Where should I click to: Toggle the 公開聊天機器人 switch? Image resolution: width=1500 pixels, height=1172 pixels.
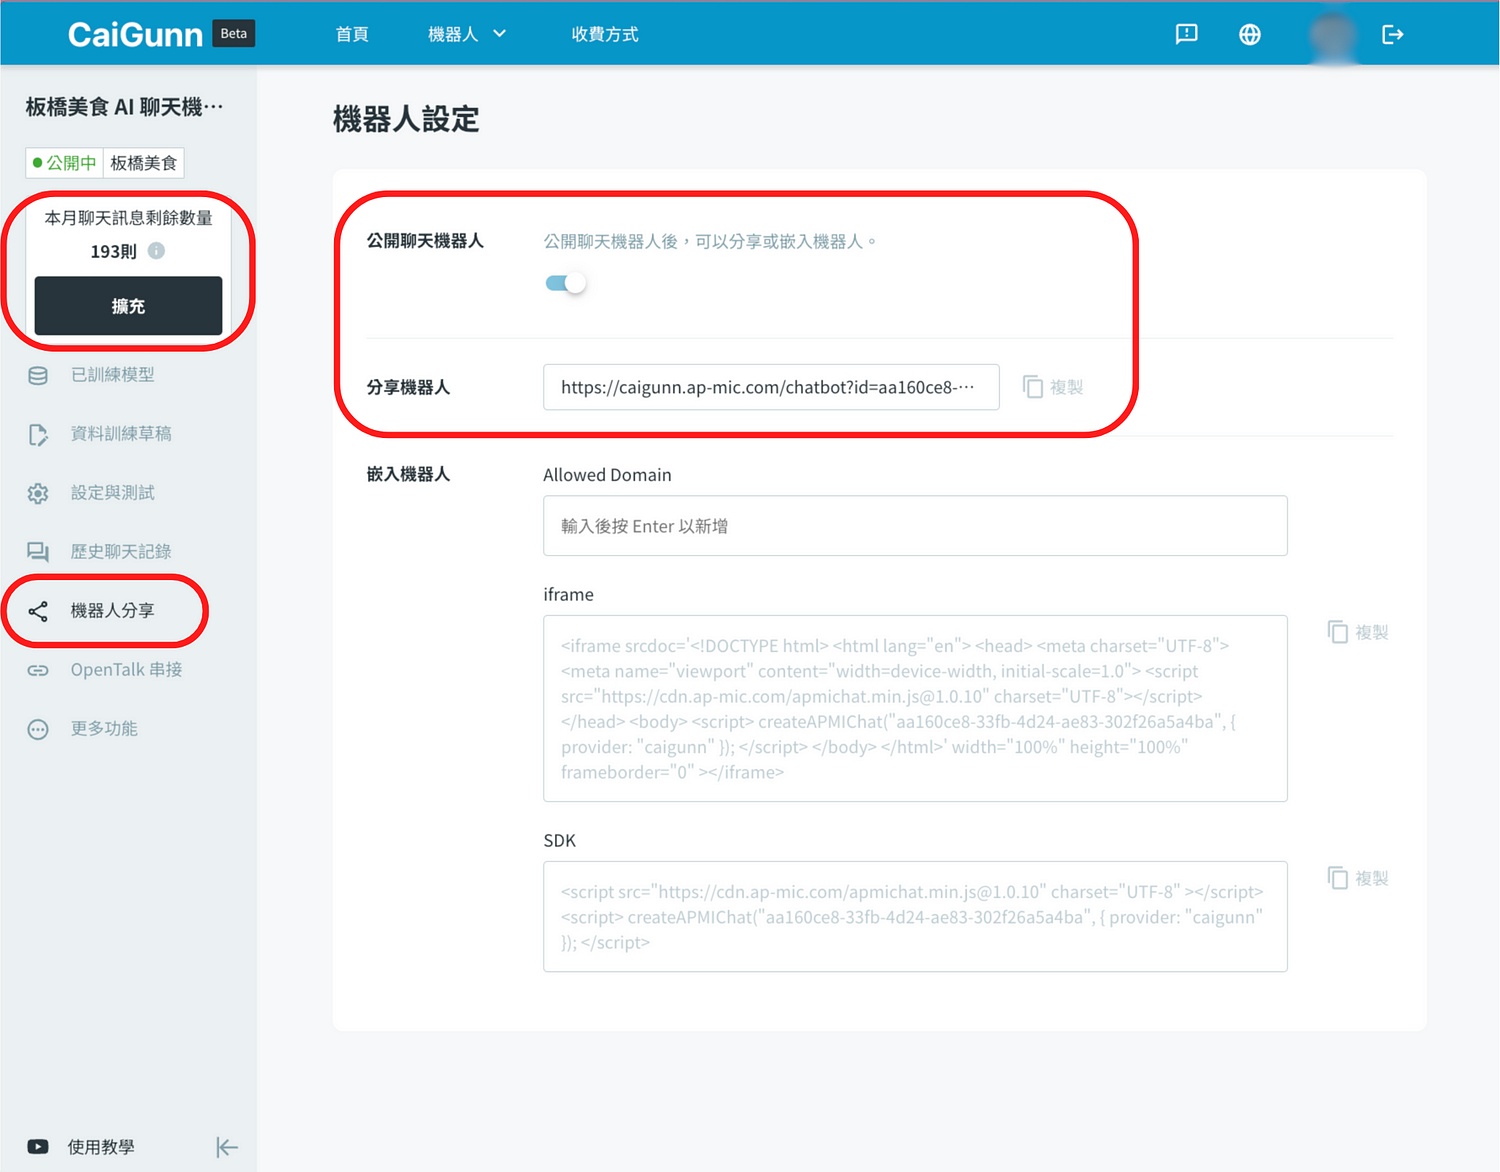(565, 283)
